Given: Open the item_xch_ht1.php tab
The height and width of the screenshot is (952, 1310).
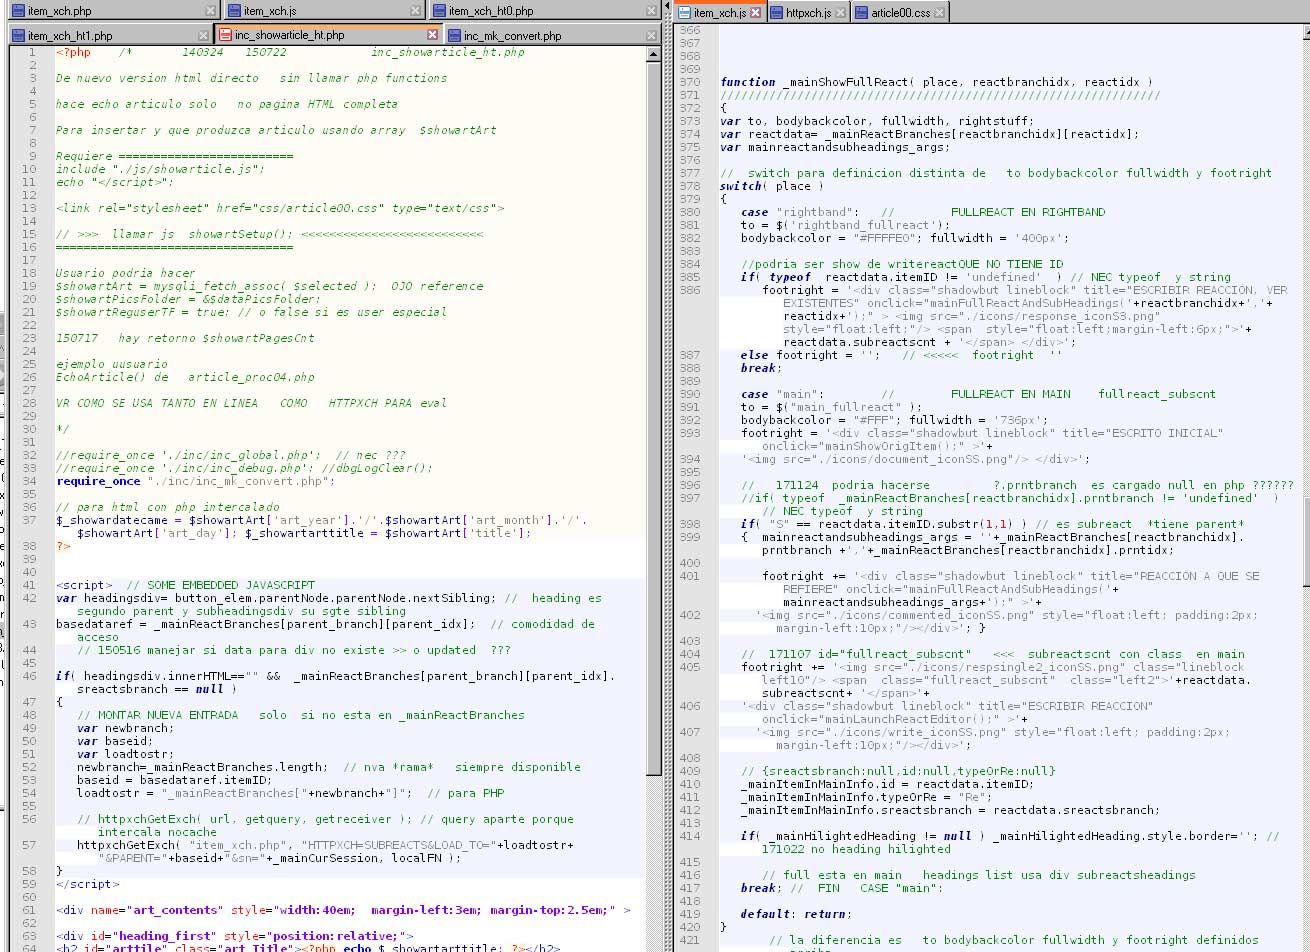Looking at the screenshot, I should [x=108, y=36].
